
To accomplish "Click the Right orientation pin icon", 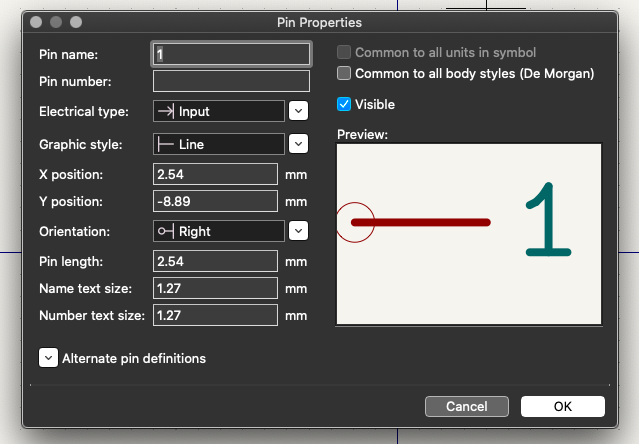I will point(166,231).
